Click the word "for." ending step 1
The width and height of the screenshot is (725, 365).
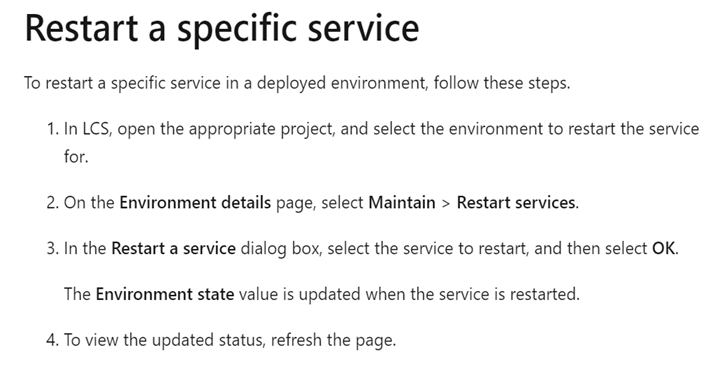coord(76,156)
